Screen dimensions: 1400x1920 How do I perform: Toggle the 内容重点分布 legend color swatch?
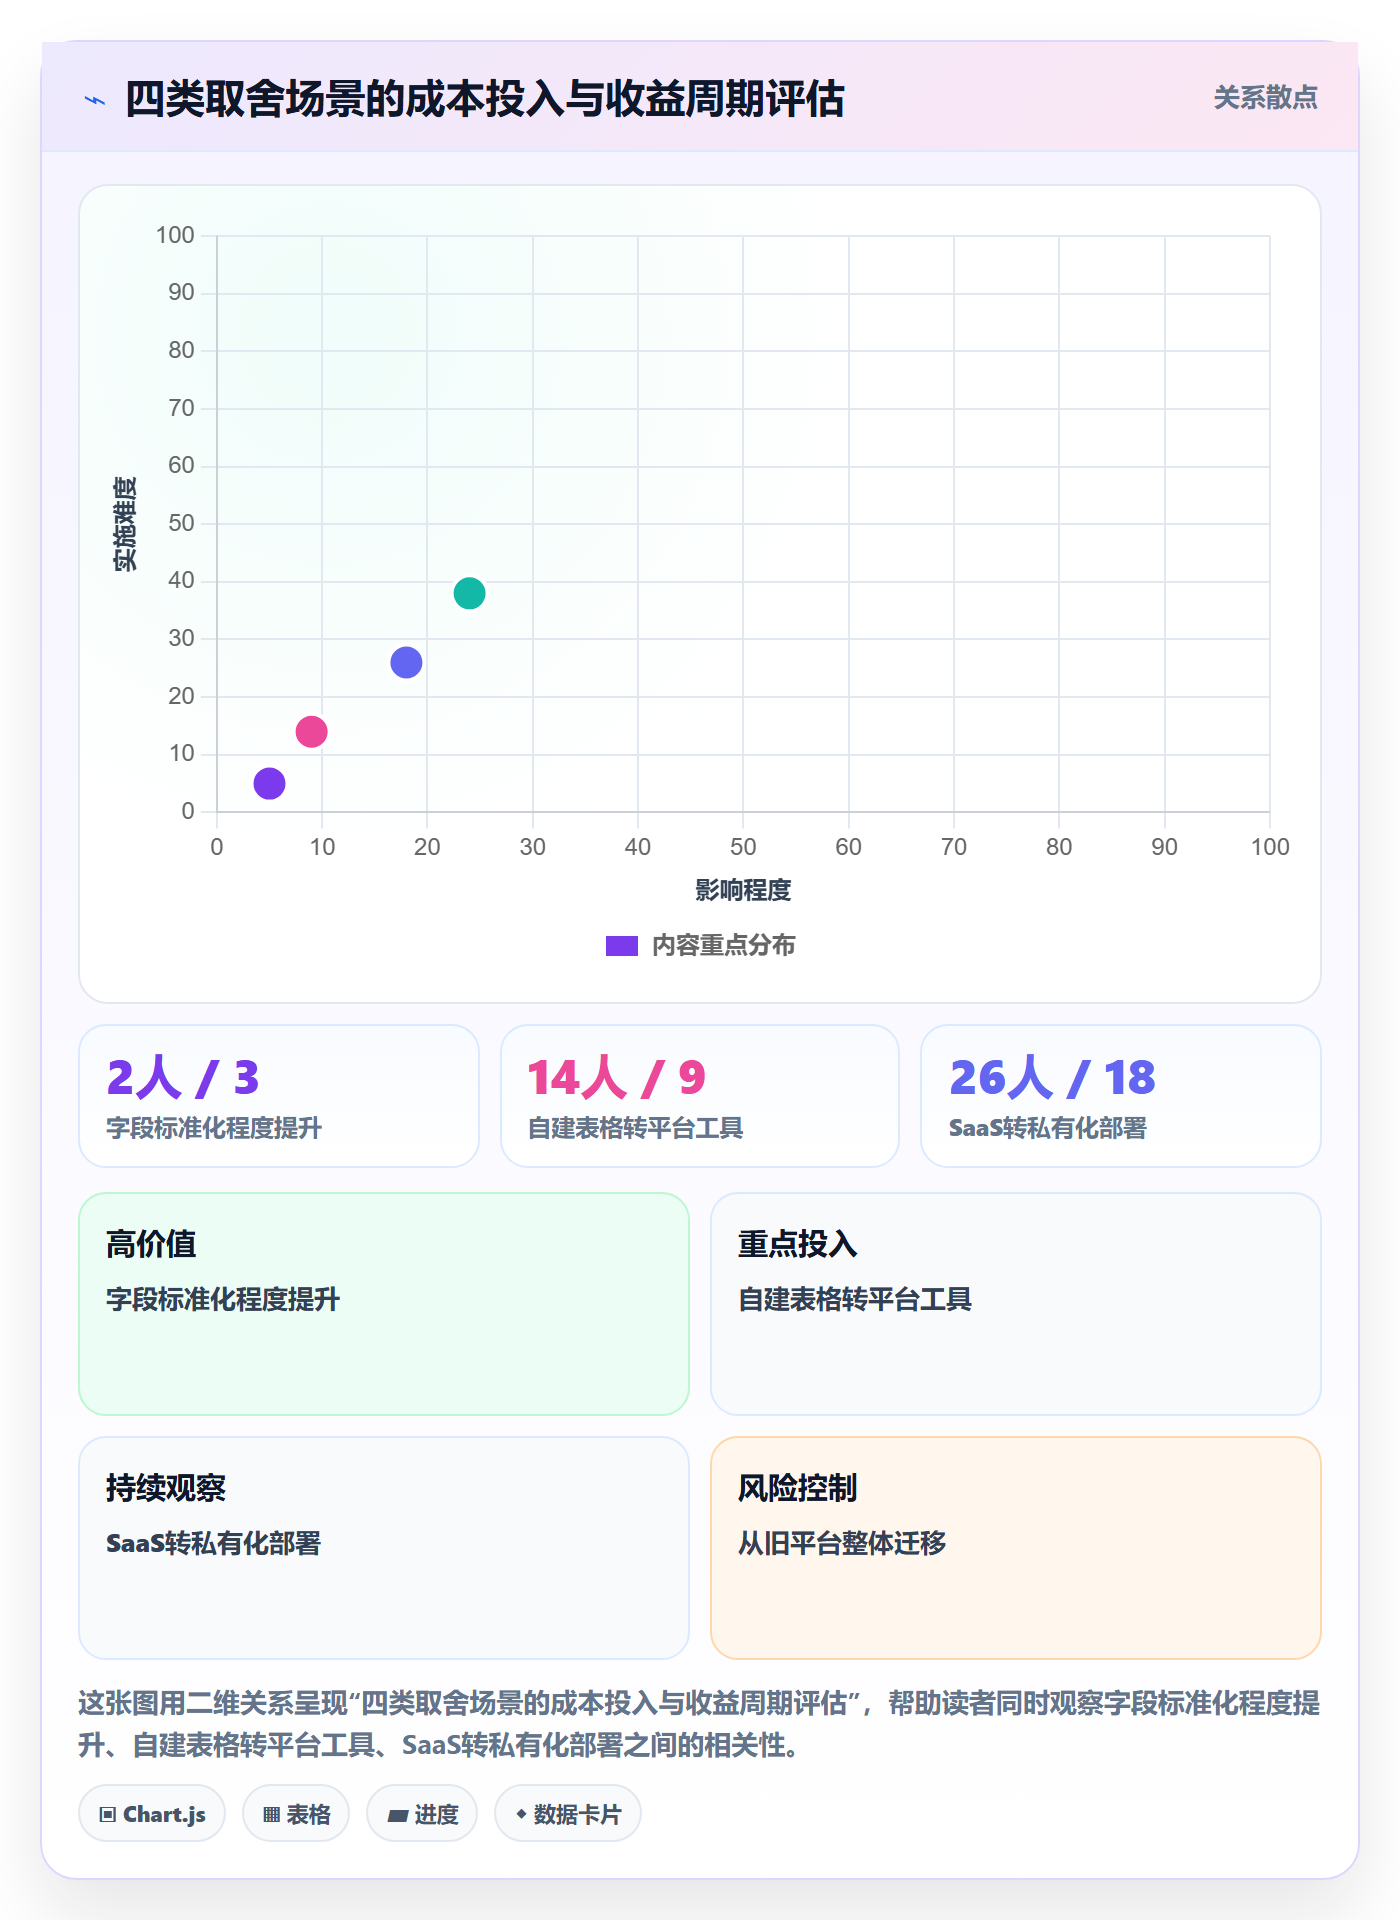[x=621, y=946]
